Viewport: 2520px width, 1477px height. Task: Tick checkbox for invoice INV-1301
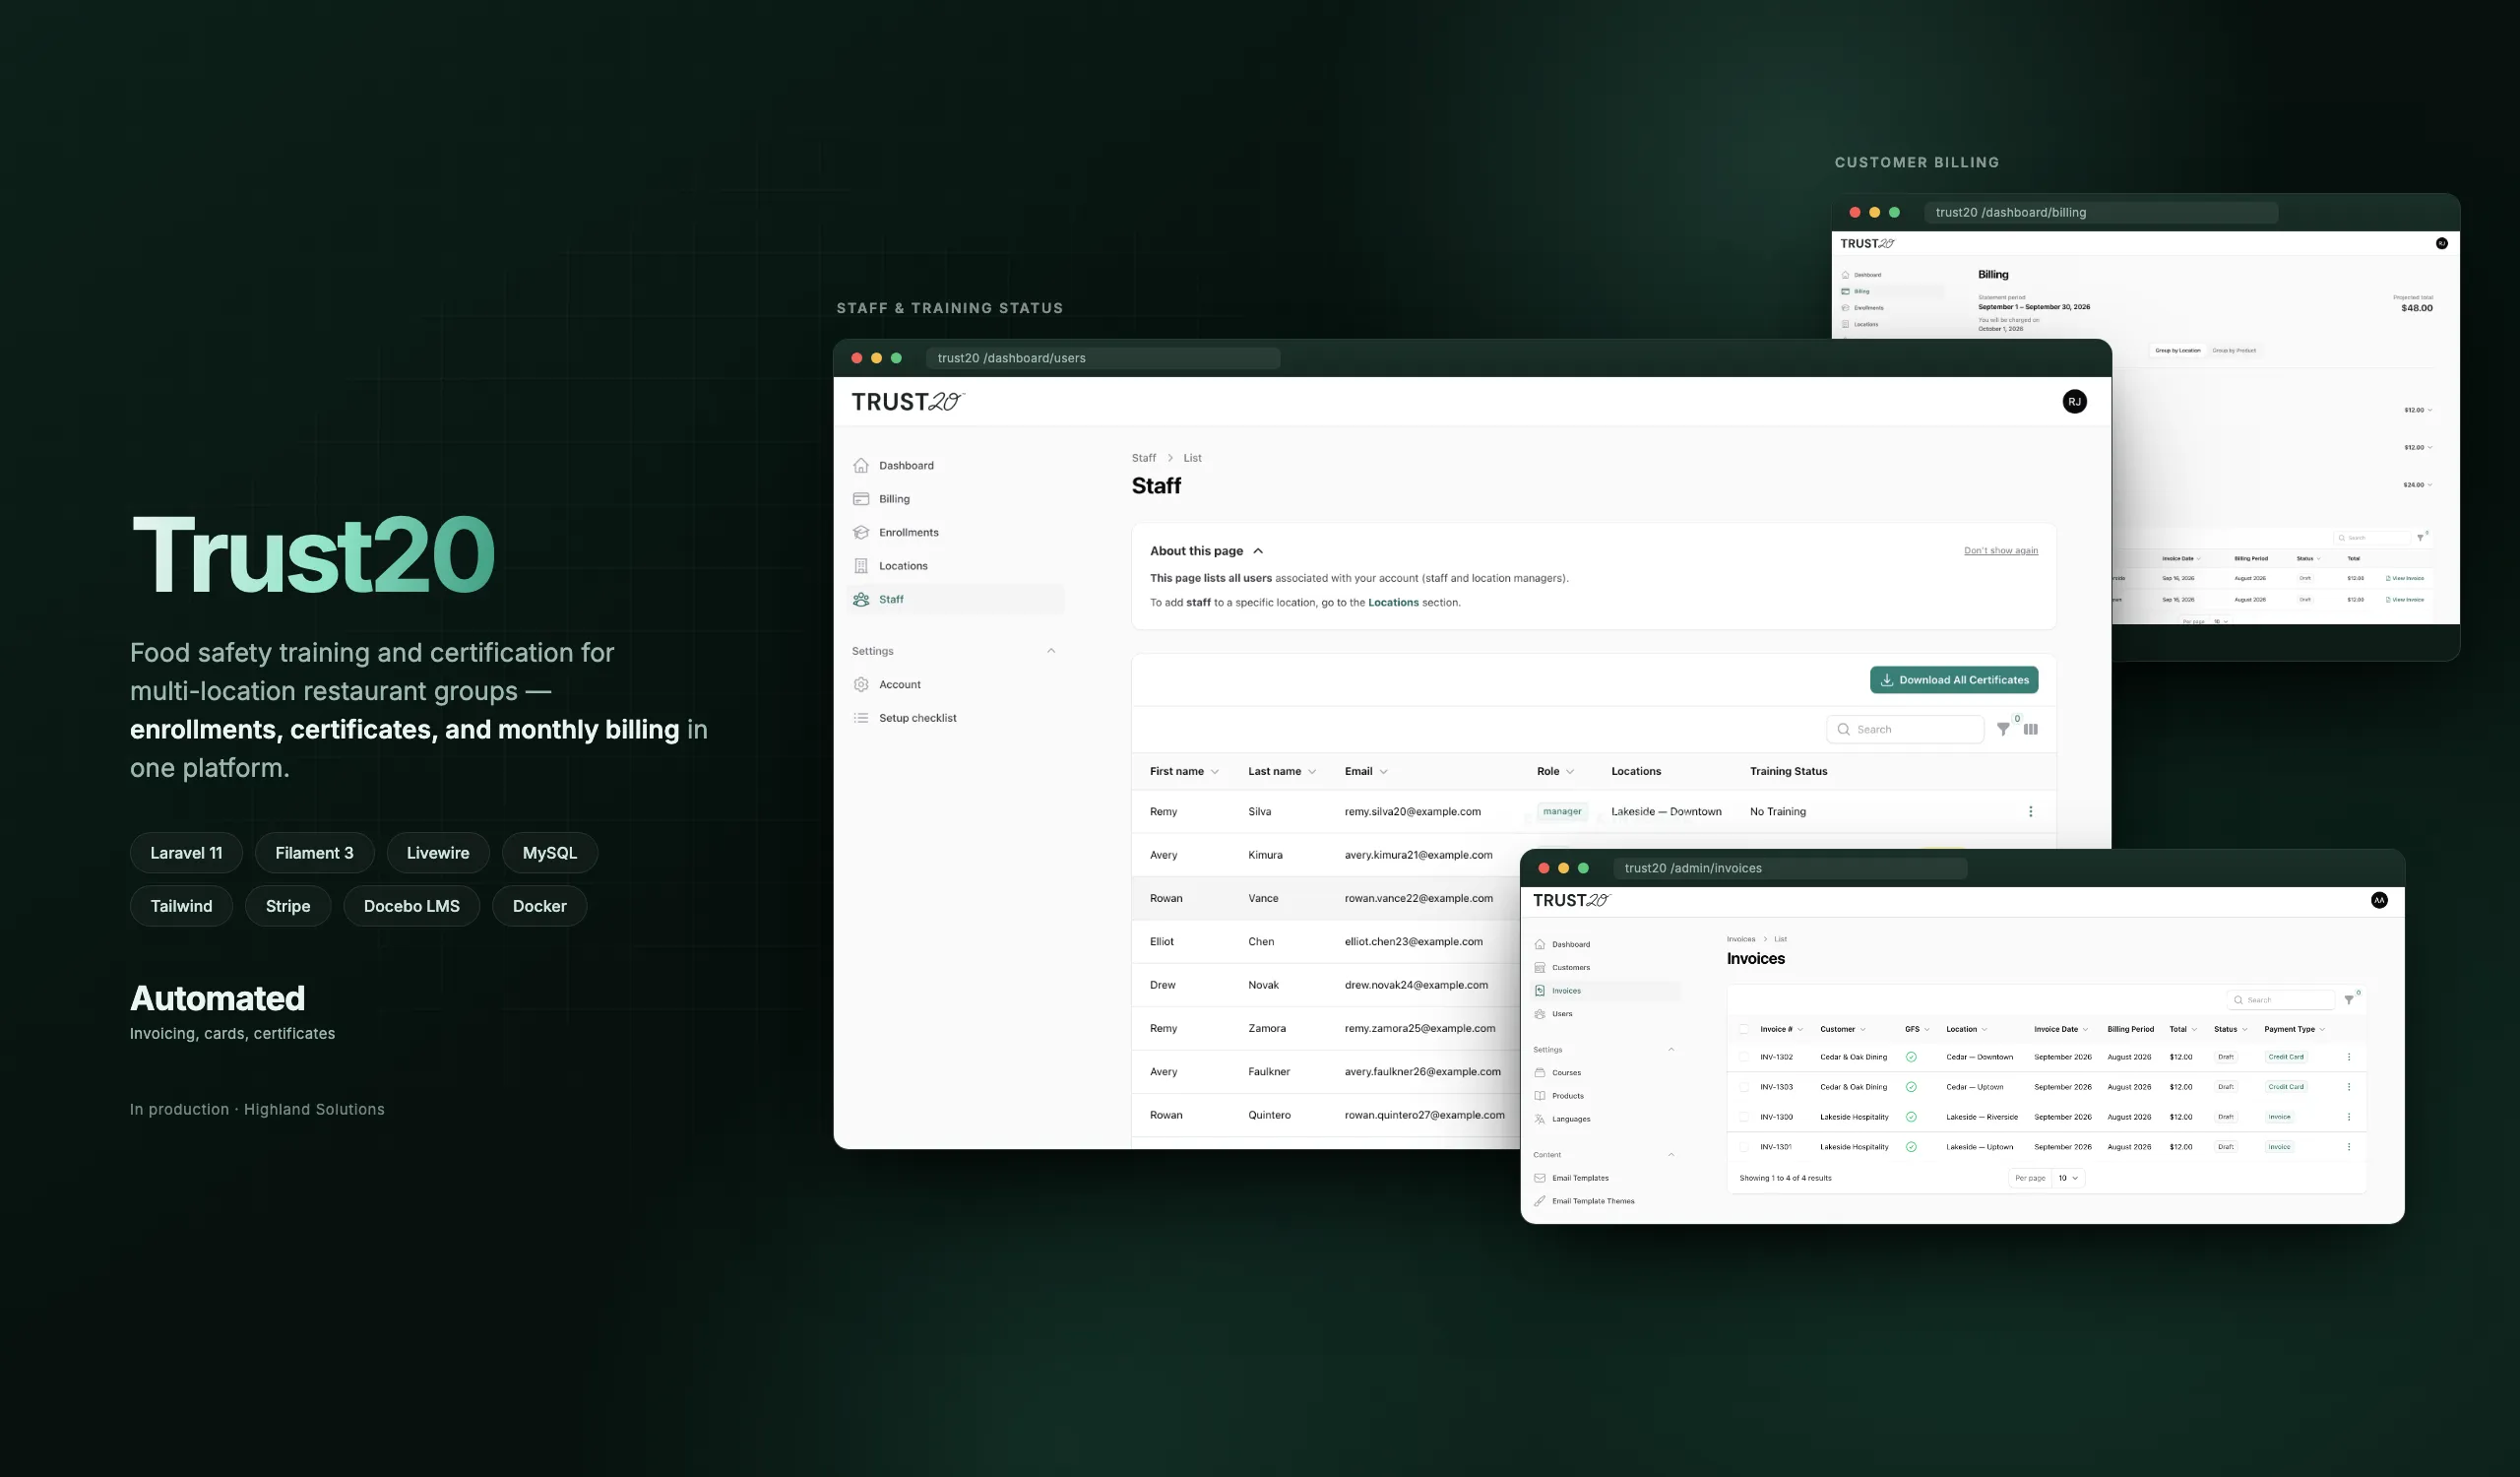pos(1744,1147)
